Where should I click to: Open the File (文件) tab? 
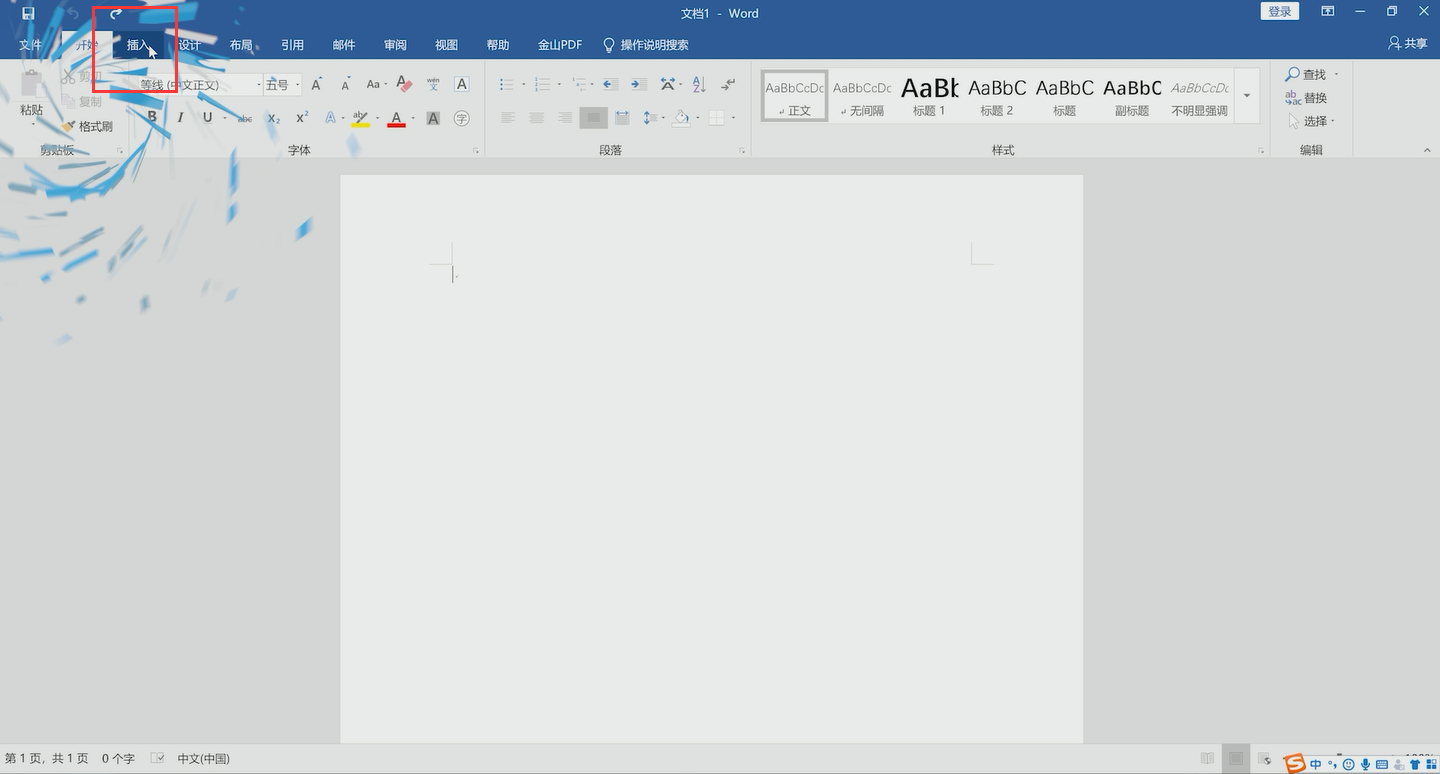pos(30,45)
